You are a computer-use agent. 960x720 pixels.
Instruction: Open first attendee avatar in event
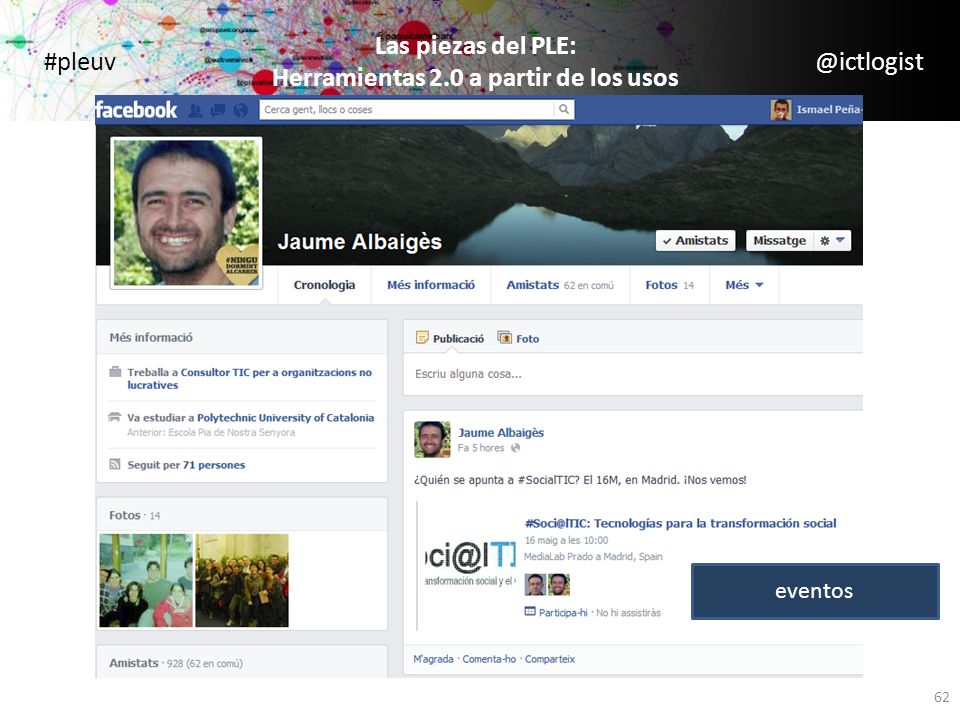point(535,584)
